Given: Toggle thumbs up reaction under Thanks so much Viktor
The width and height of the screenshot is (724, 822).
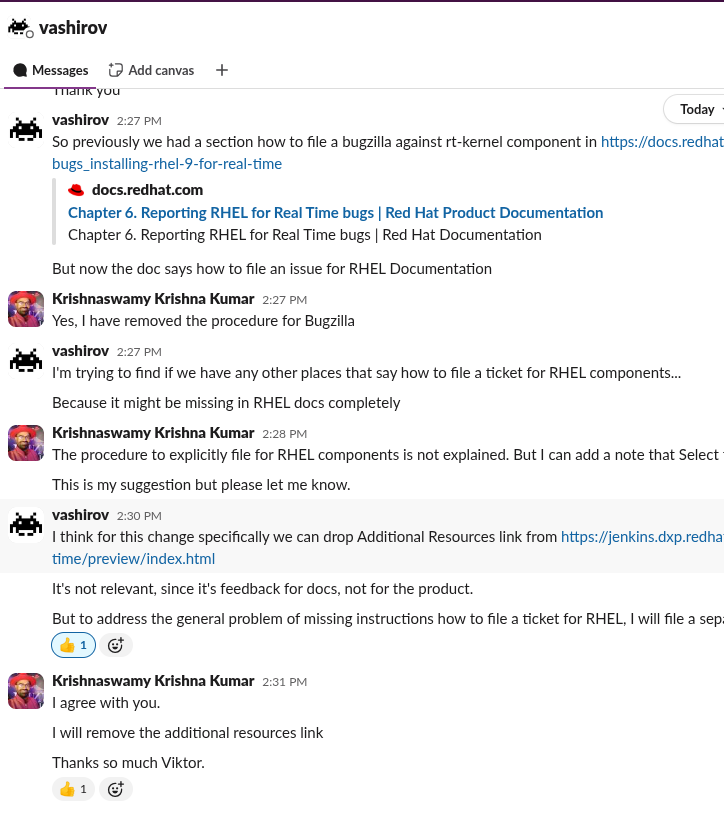Looking at the screenshot, I should (x=73, y=789).
